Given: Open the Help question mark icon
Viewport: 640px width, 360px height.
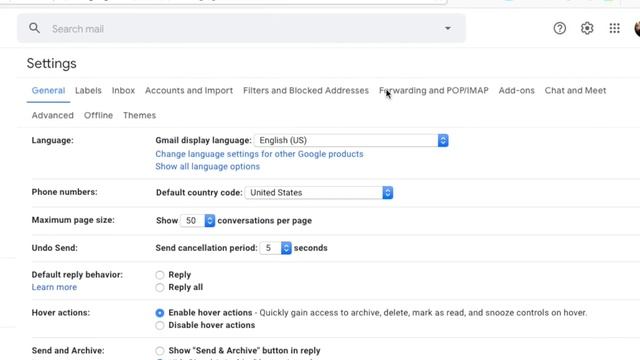Looking at the screenshot, I should (x=560, y=28).
